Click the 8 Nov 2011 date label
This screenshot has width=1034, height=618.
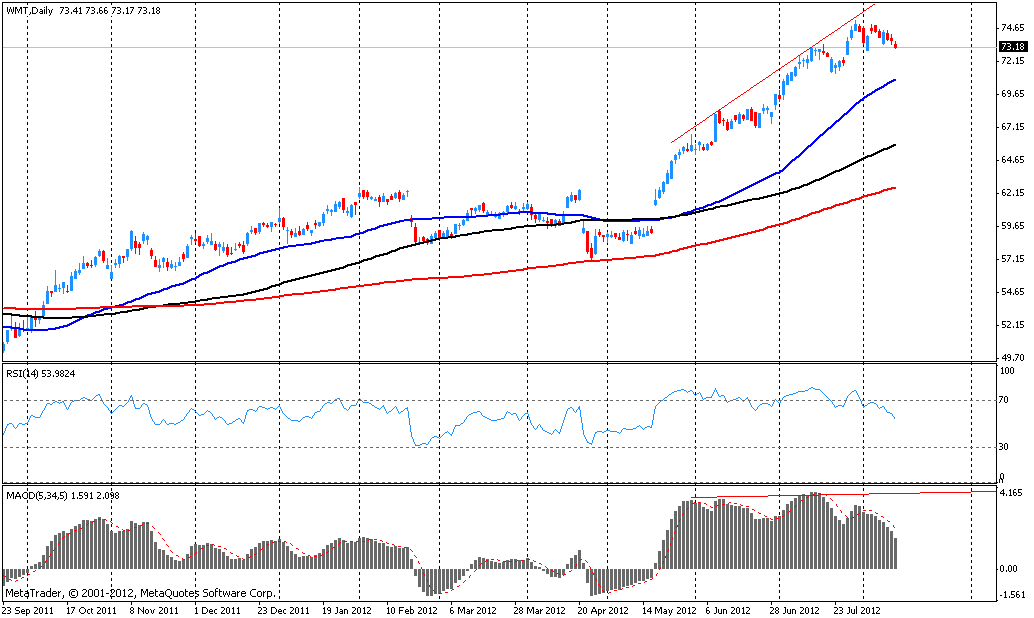point(154,610)
